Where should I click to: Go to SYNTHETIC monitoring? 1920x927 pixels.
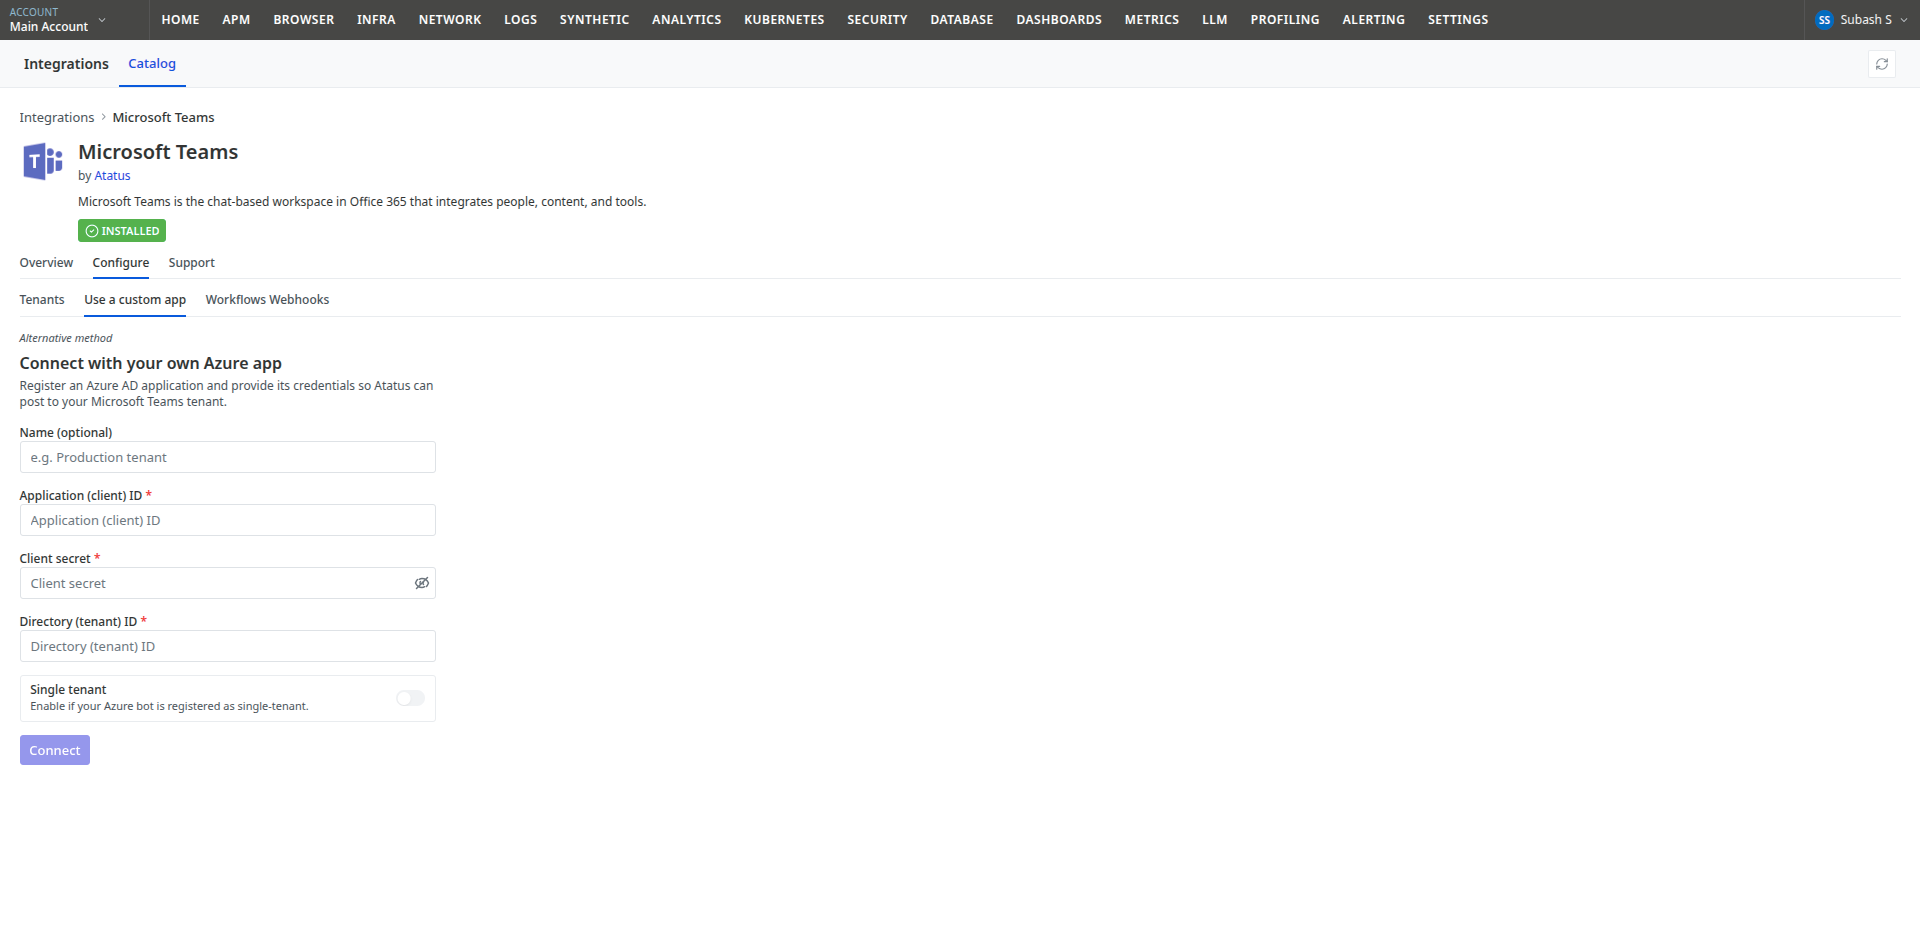point(594,20)
